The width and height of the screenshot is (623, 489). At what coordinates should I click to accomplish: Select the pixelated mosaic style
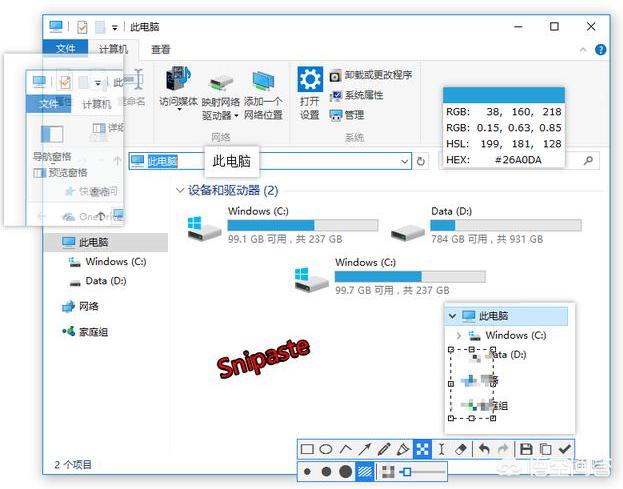388,472
